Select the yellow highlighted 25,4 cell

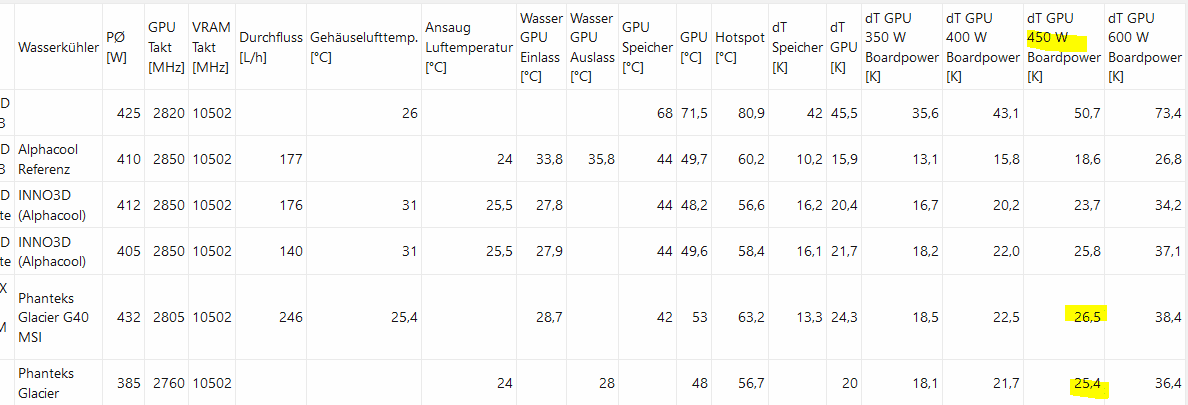pos(1084,383)
